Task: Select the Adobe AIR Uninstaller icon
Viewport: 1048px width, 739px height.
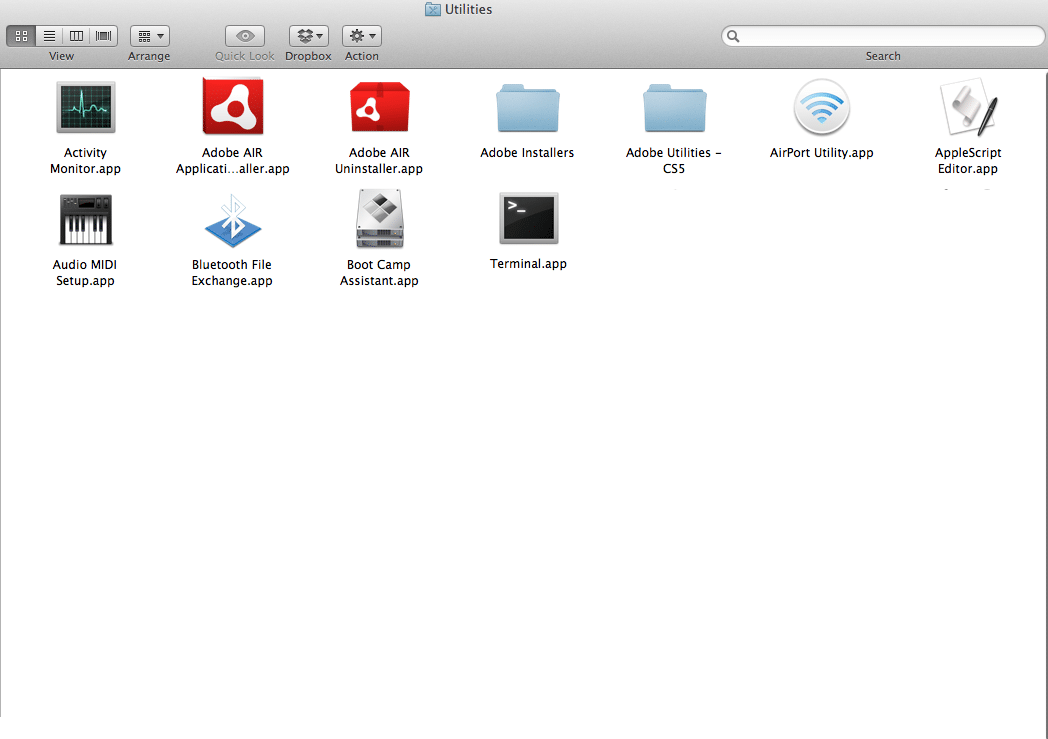Action: click(380, 107)
